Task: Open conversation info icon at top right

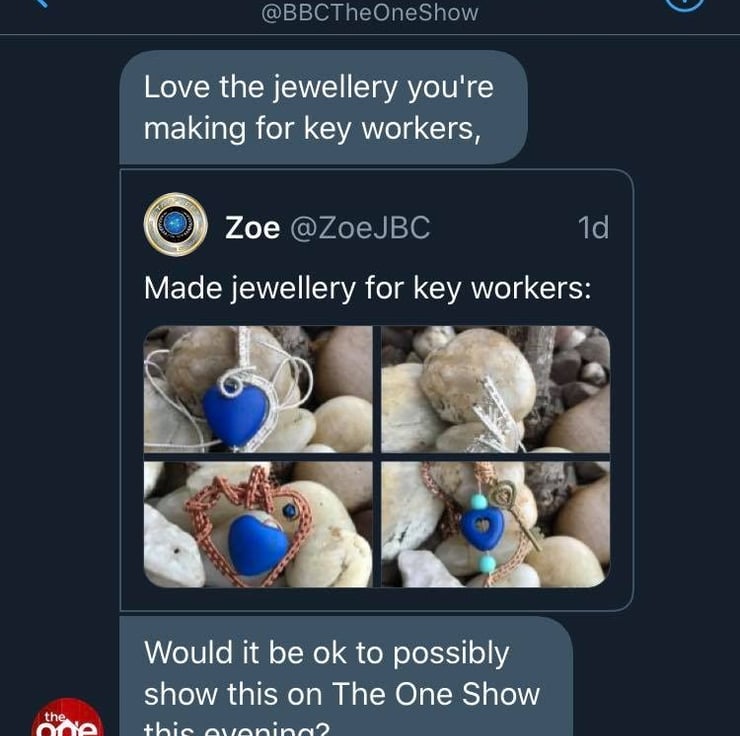Action: pyautogui.click(x=685, y=4)
